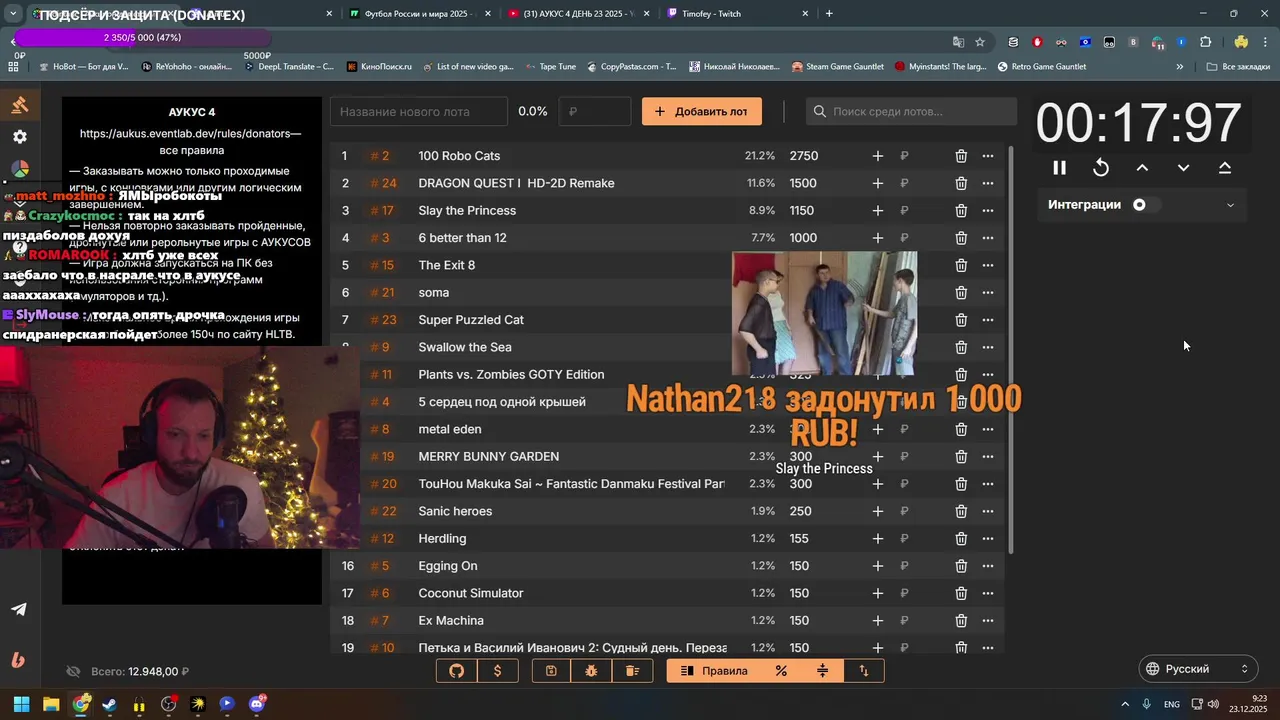Click plus icon for Egging On row

878,566
